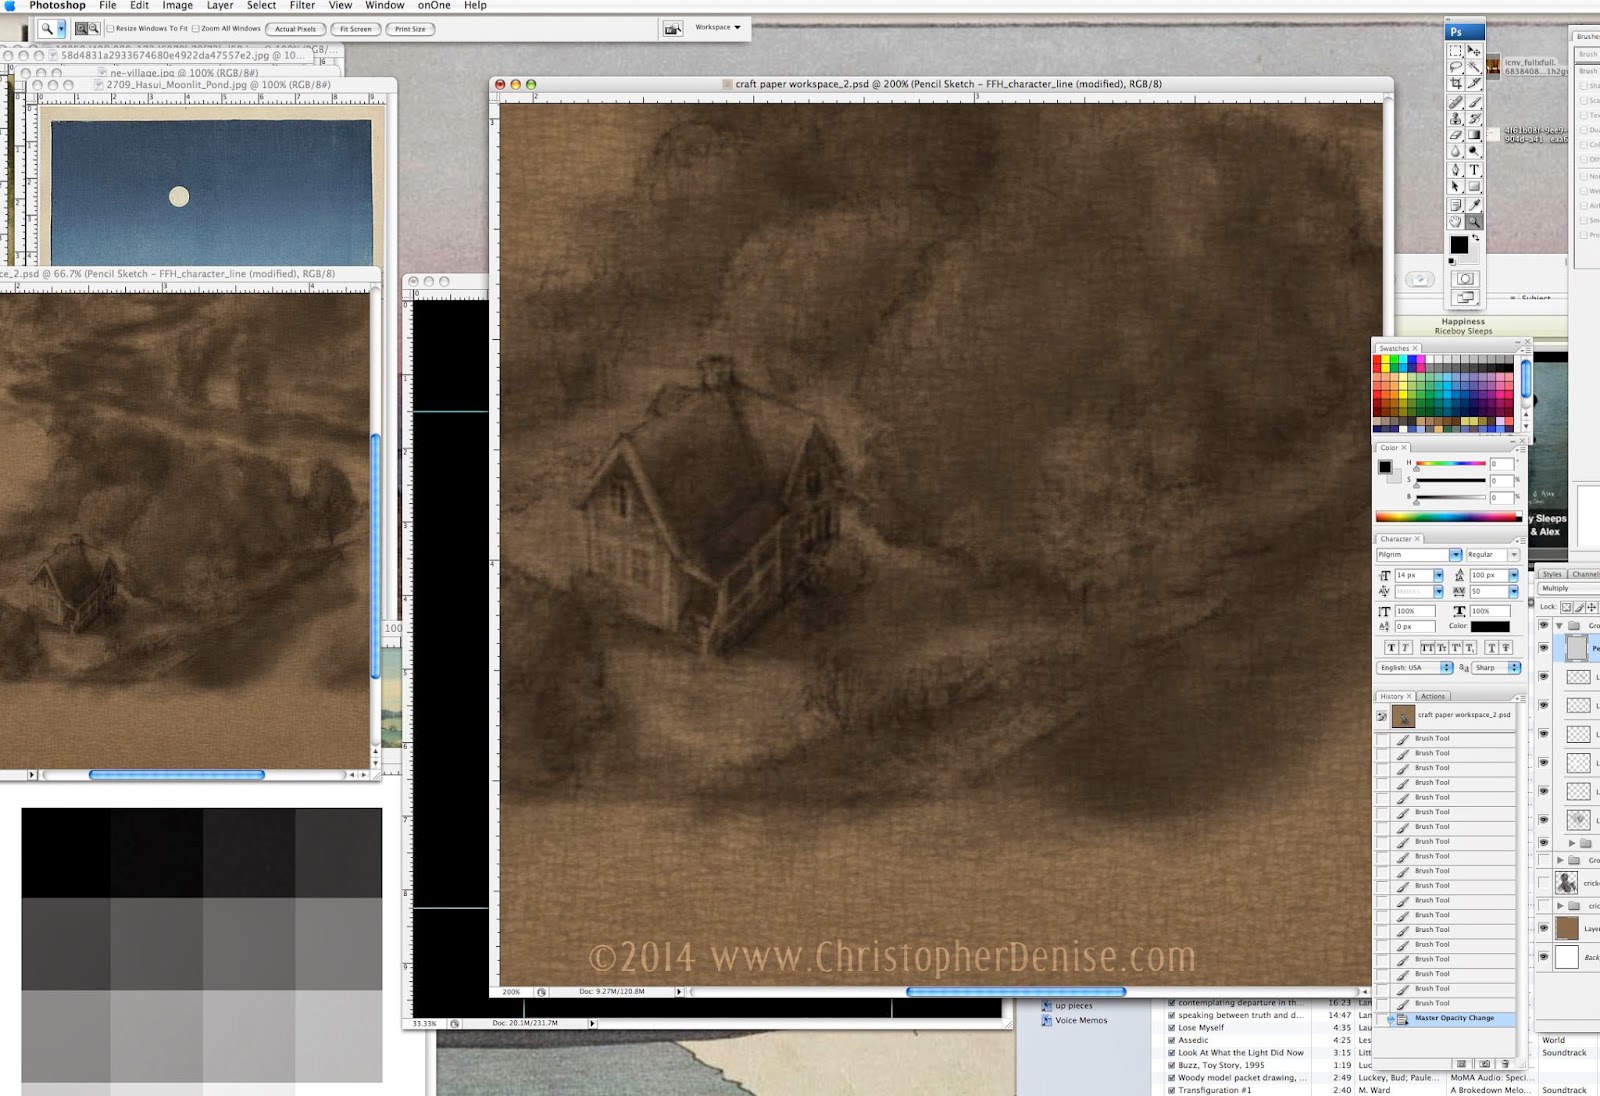The height and width of the screenshot is (1096, 1600).
Task: Hide the selected Pencil Sketch layer
Action: click(1544, 648)
